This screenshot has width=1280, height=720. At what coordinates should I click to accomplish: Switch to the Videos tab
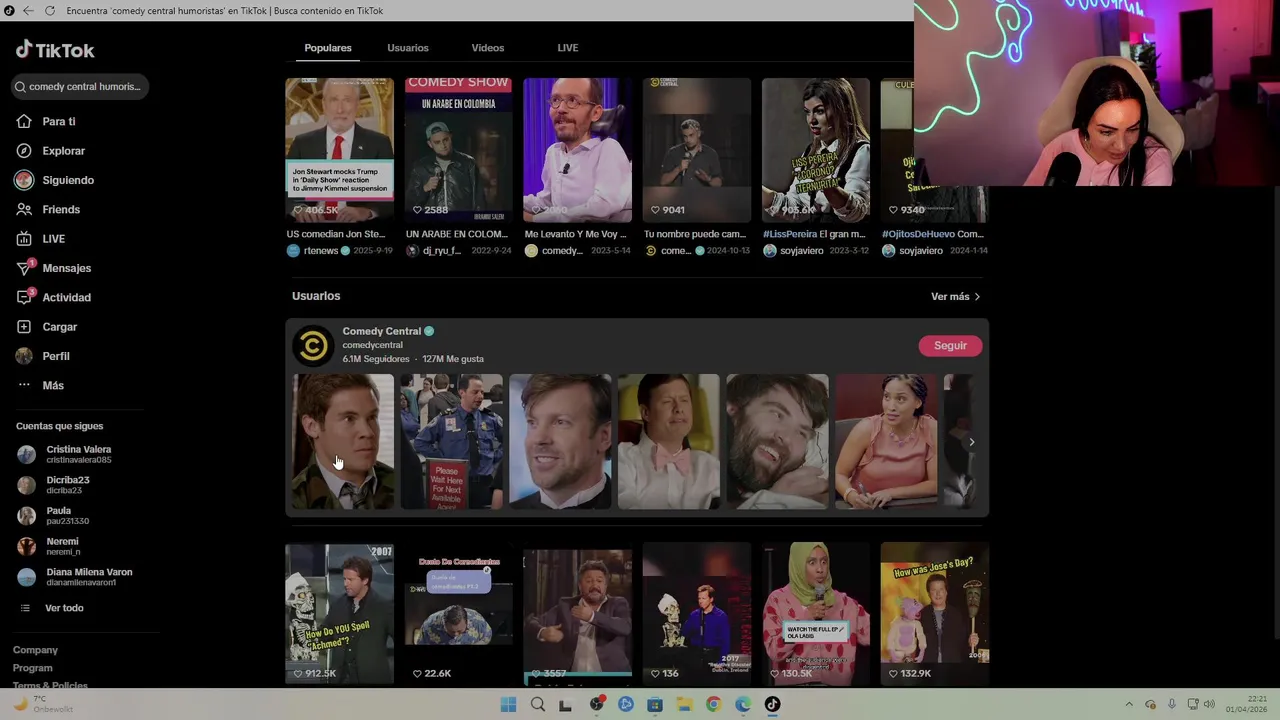[x=488, y=48]
